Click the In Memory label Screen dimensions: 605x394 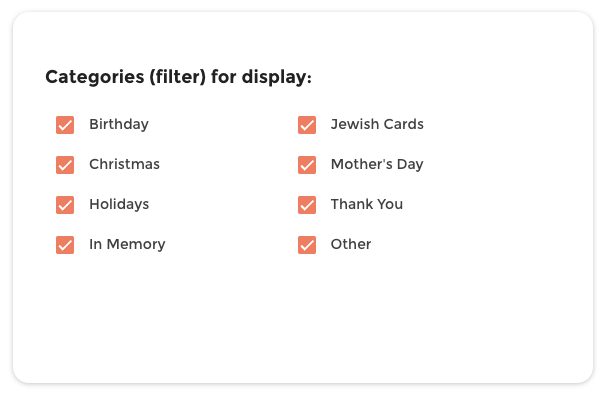pyautogui.click(x=127, y=244)
